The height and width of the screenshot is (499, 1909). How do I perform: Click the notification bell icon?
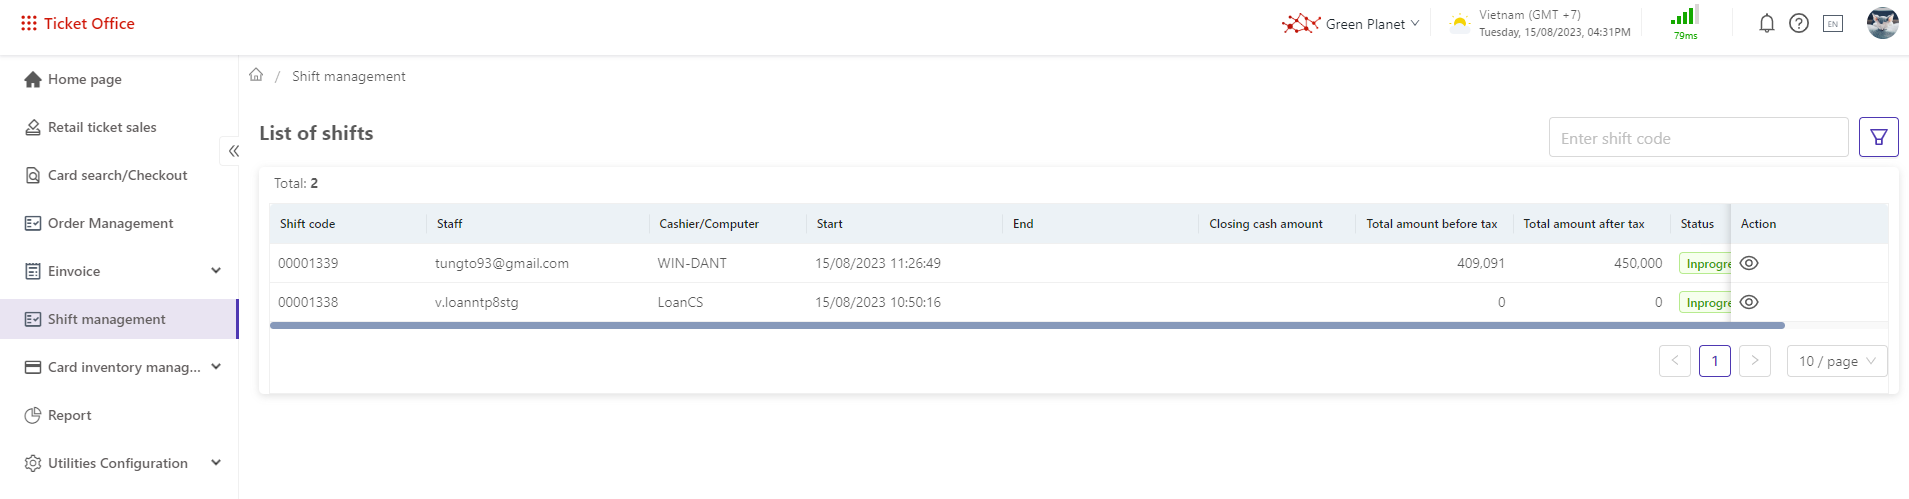(x=1767, y=23)
